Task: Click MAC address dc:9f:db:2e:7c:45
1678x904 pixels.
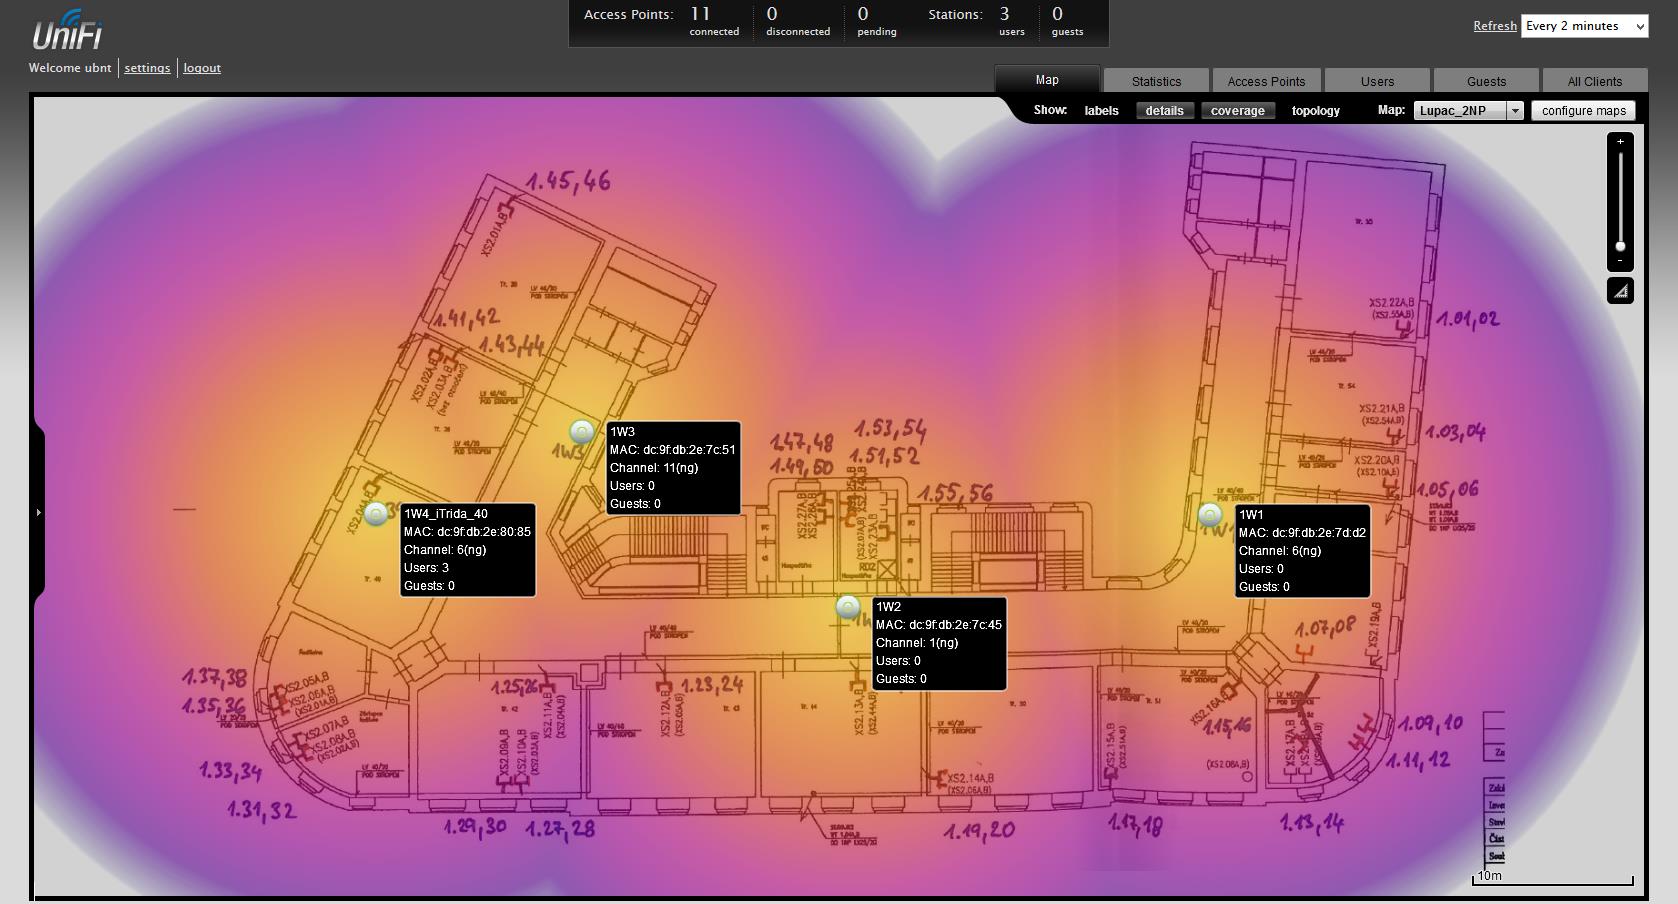Action: pyautogui.click(x=939, y=625)
